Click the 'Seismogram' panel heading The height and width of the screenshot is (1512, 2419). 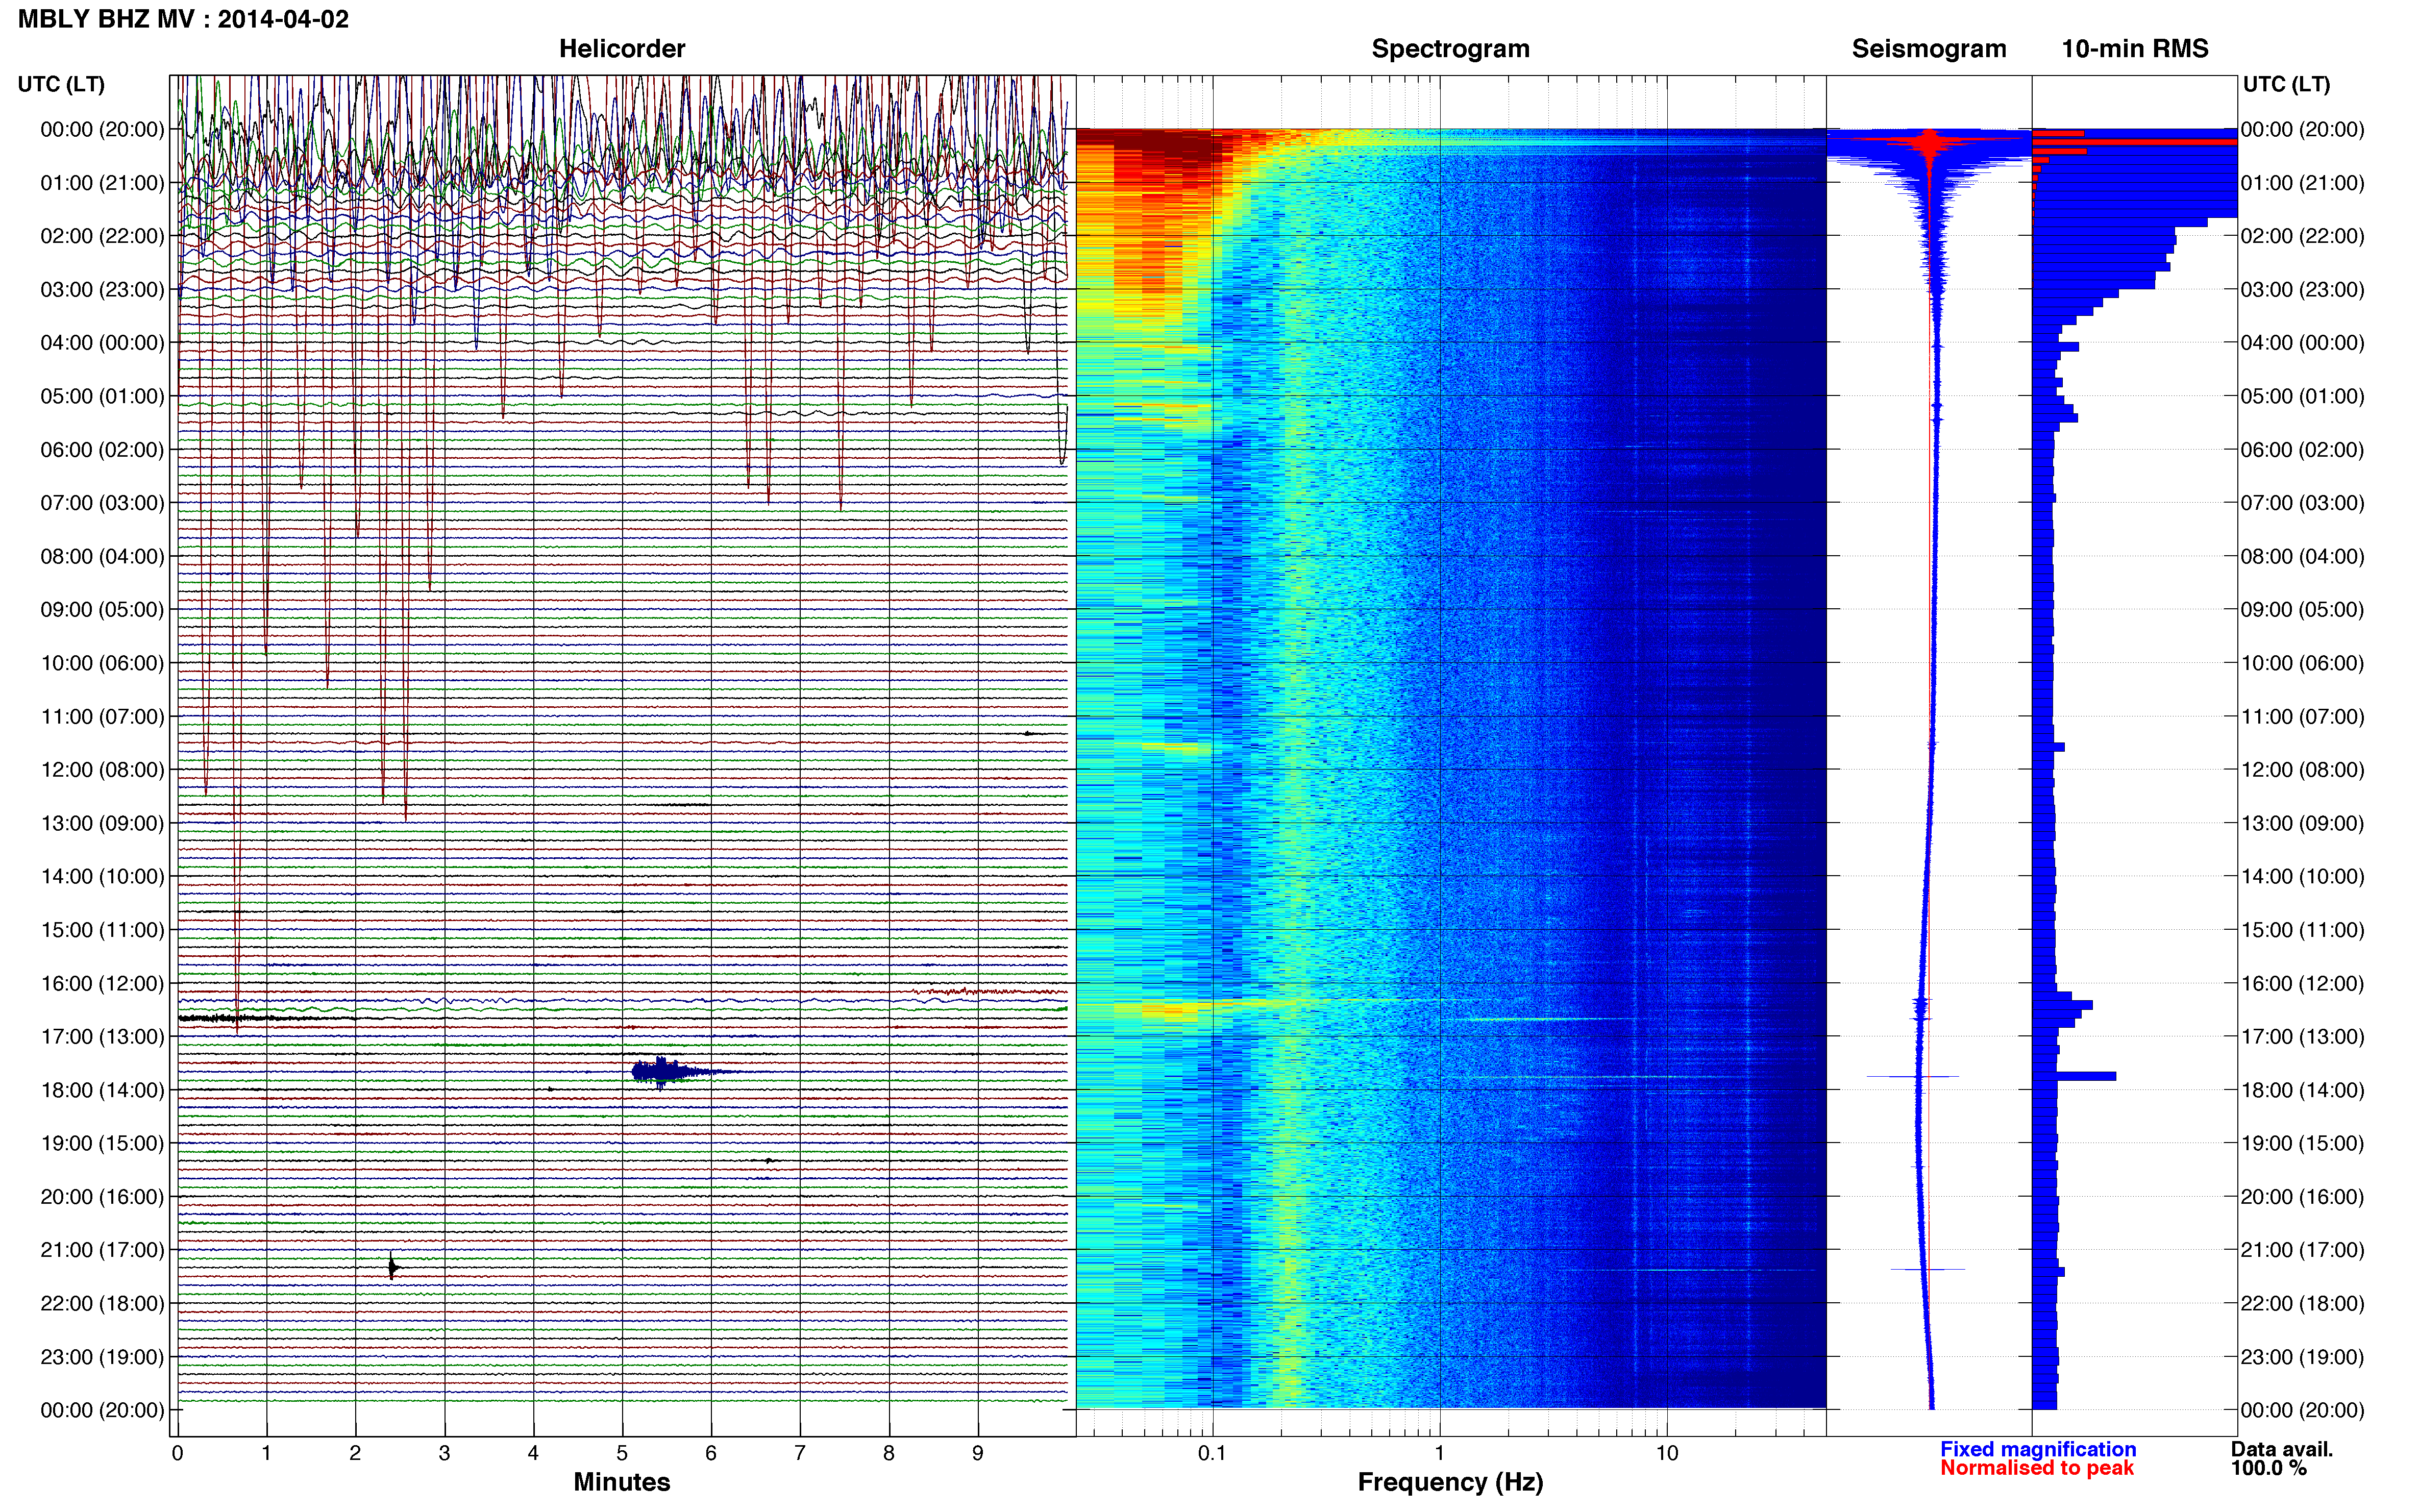pos(1928,48)
